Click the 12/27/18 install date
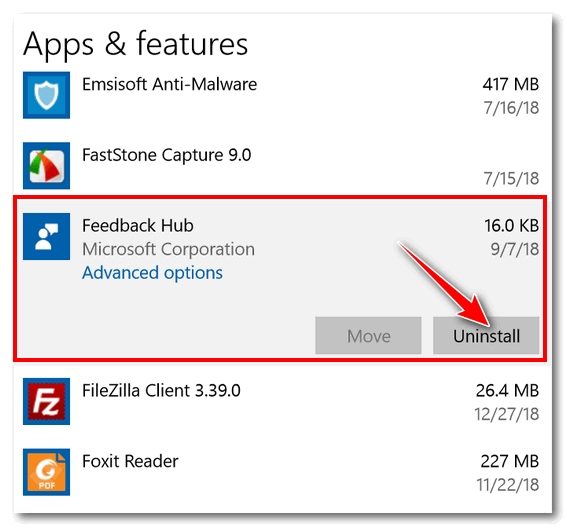 tap(506, 414)
